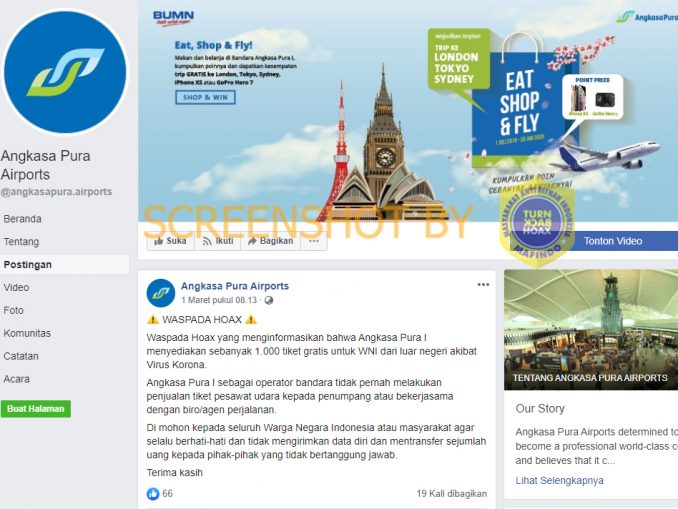Screen dimensions: 678x509
Task: Like the page with Suka button
Action: (x=170, y=241)
